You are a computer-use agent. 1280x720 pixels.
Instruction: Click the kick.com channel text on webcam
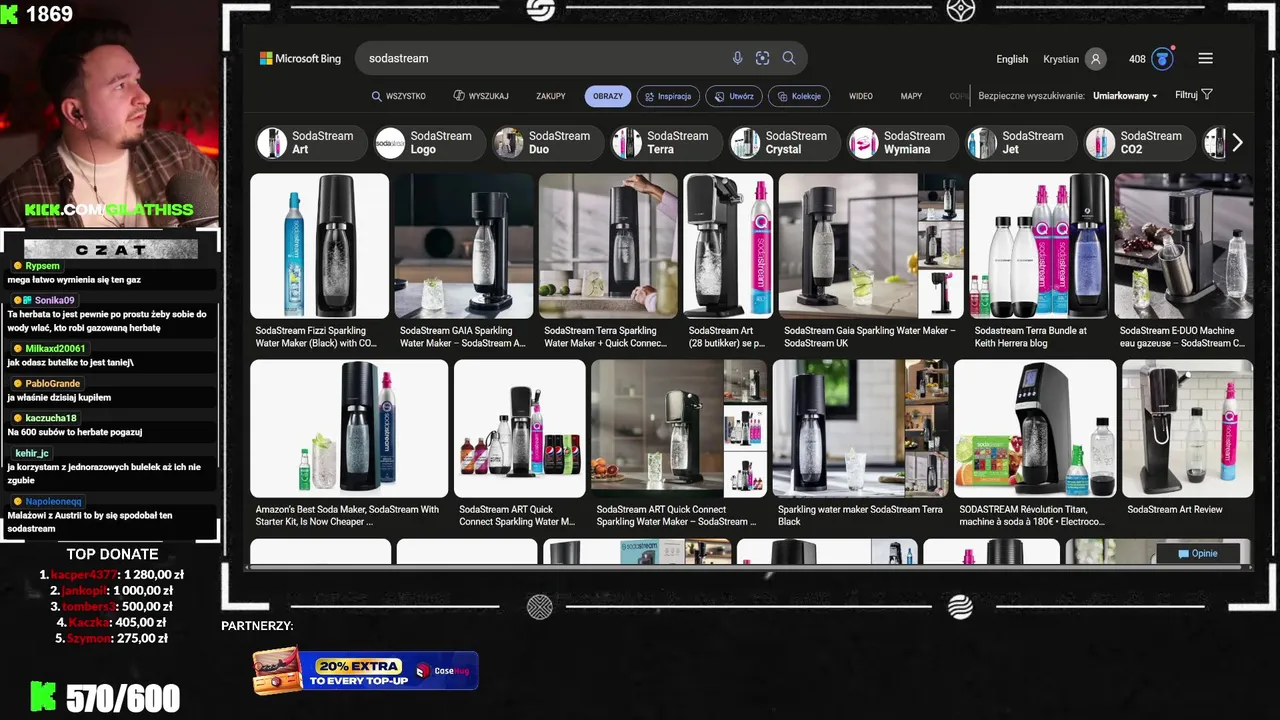[x=109, y=210]
